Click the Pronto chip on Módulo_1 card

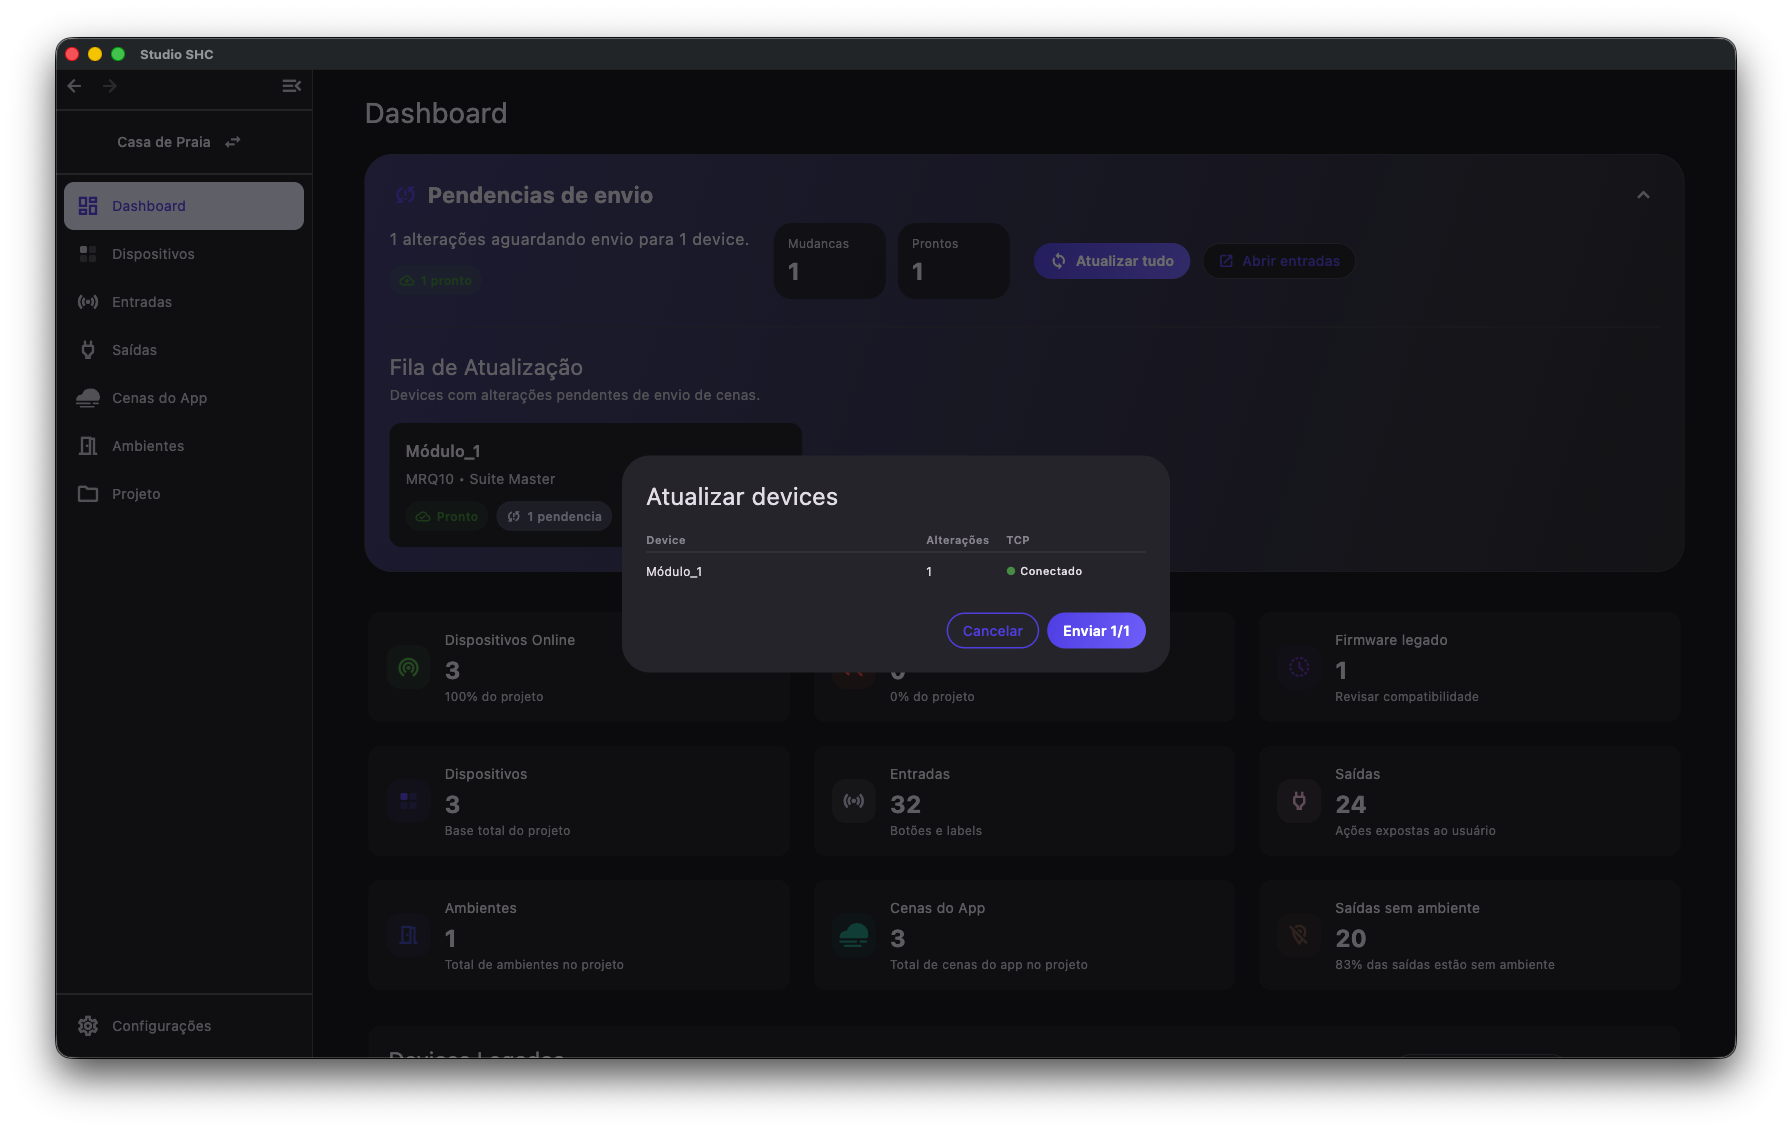click(447, 517)
